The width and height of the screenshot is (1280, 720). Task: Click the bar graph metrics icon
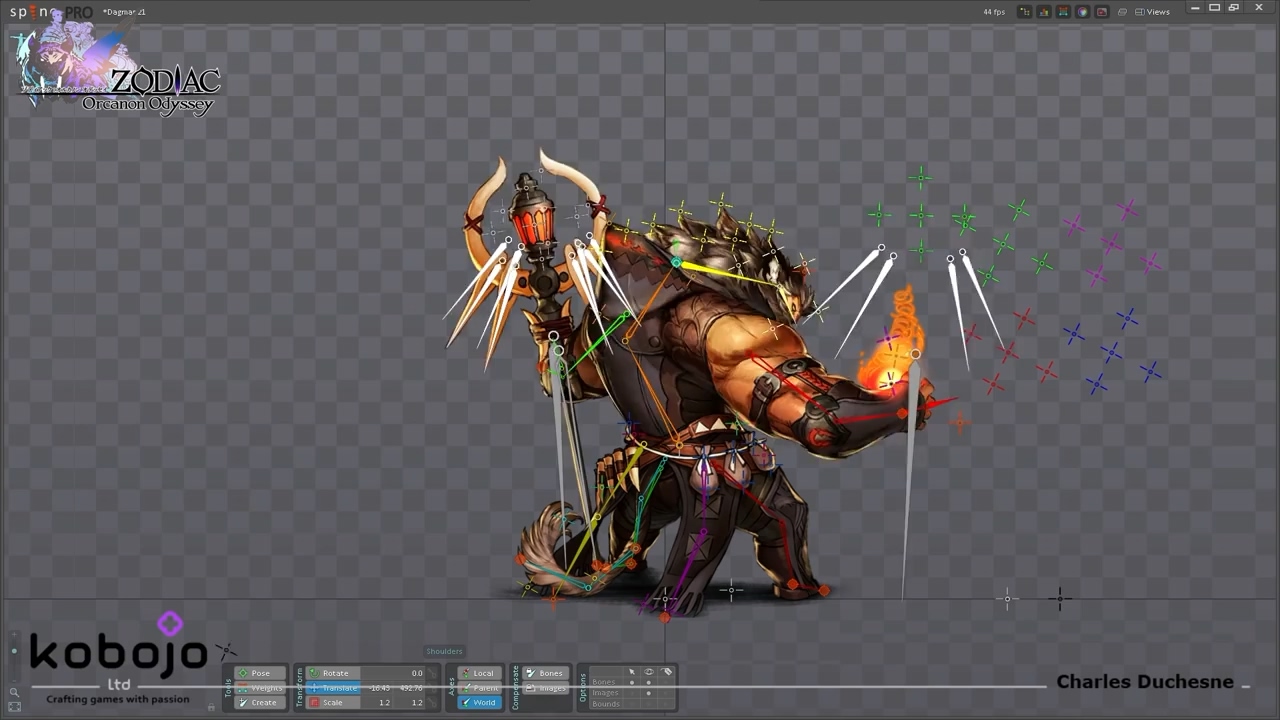(1044, 12)
